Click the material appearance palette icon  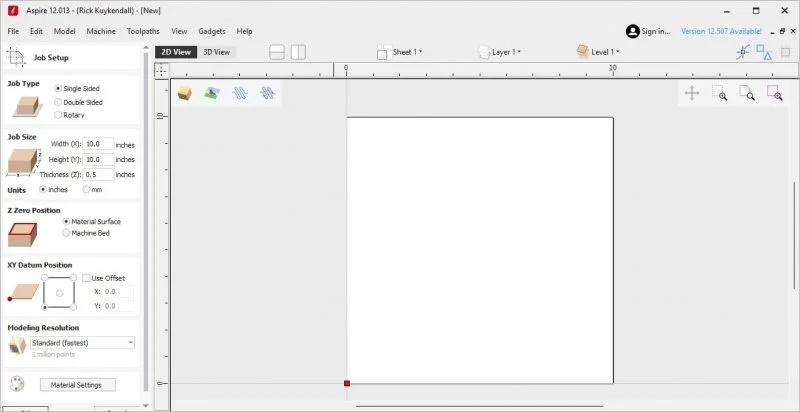[17, 384]
